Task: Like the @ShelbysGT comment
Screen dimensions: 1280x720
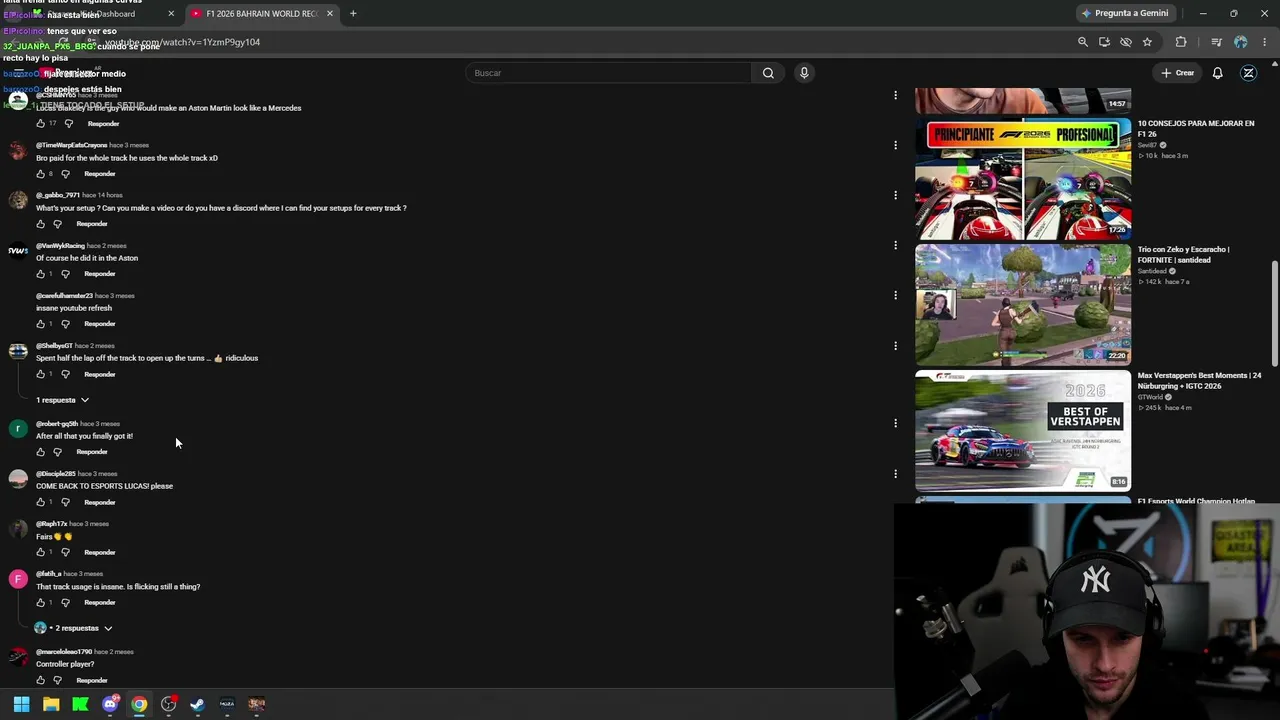Action: pyautogui.click(x=40, y=374)
